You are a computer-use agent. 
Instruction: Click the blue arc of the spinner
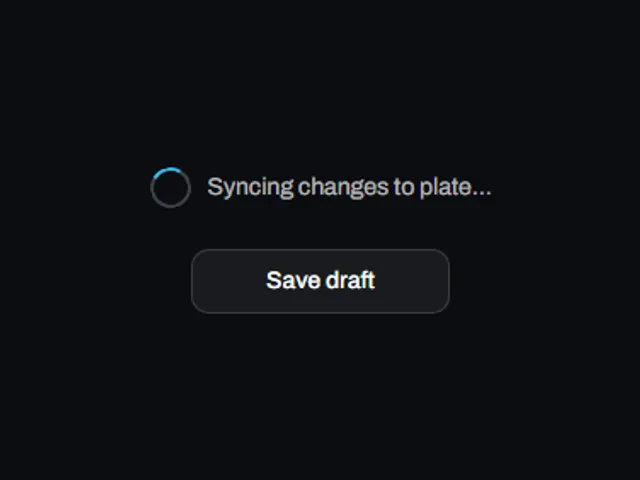(165, 170)
